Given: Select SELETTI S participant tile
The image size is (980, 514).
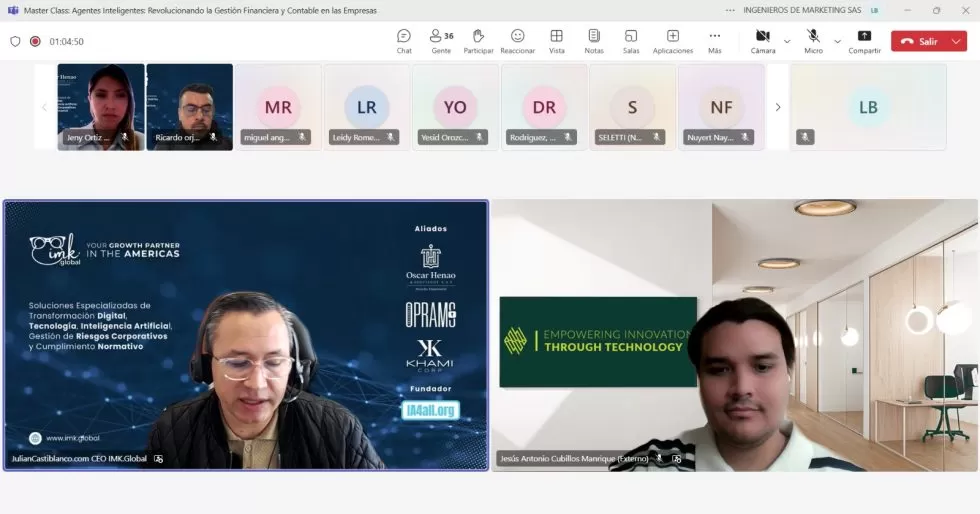Looking at the screenshot, I should click(x=632, y=107).
